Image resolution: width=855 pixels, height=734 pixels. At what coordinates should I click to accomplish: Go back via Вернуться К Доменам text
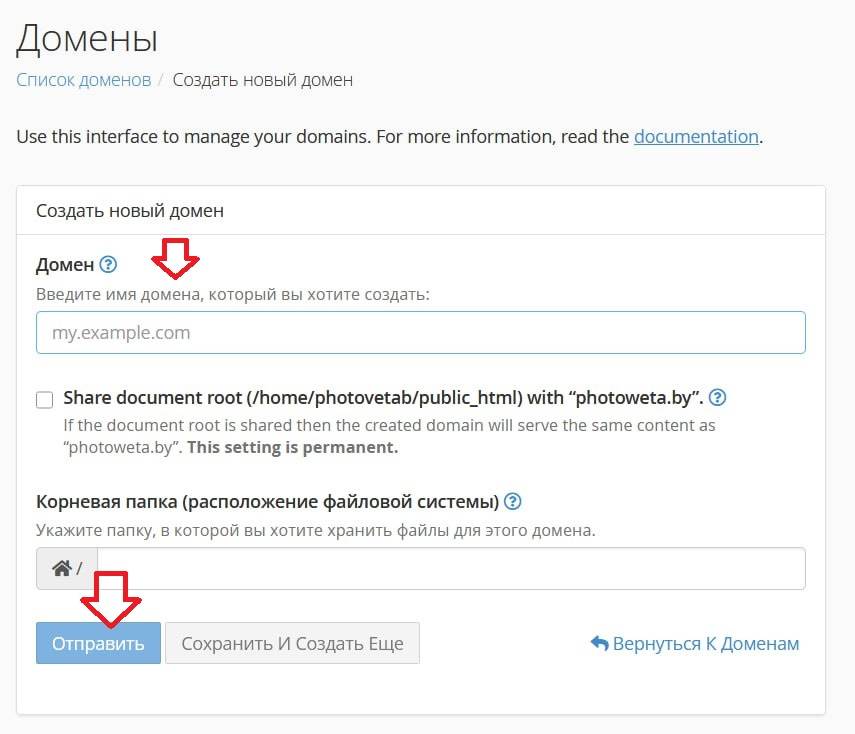click(706, 644)
